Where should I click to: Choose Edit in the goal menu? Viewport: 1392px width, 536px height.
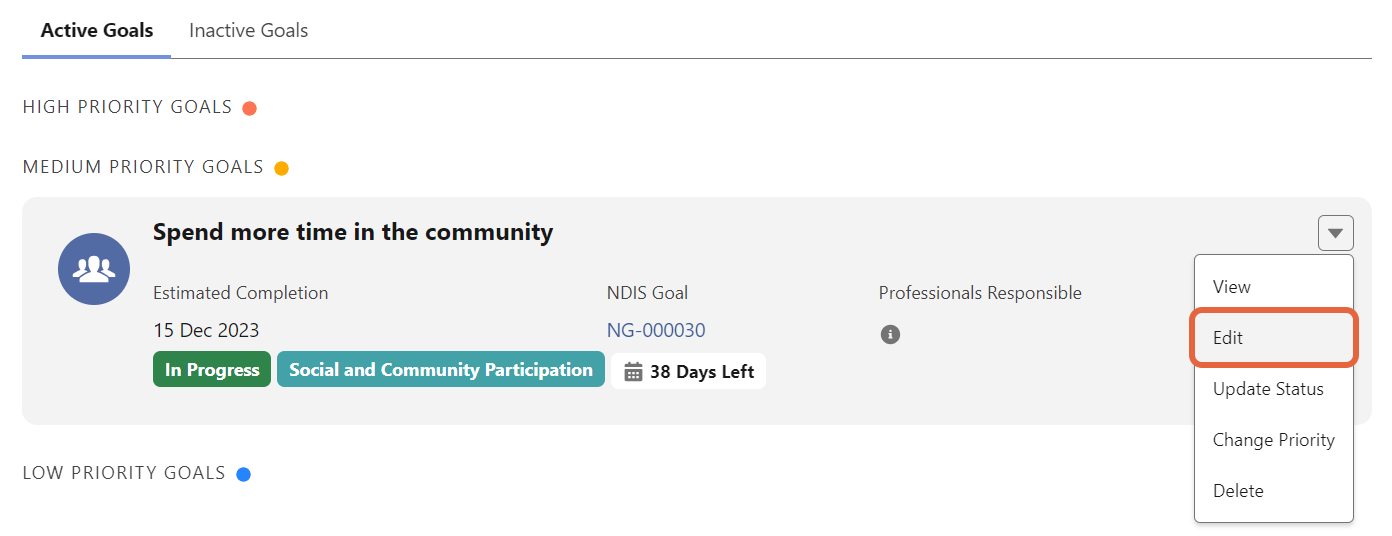tap(1228, 338)
